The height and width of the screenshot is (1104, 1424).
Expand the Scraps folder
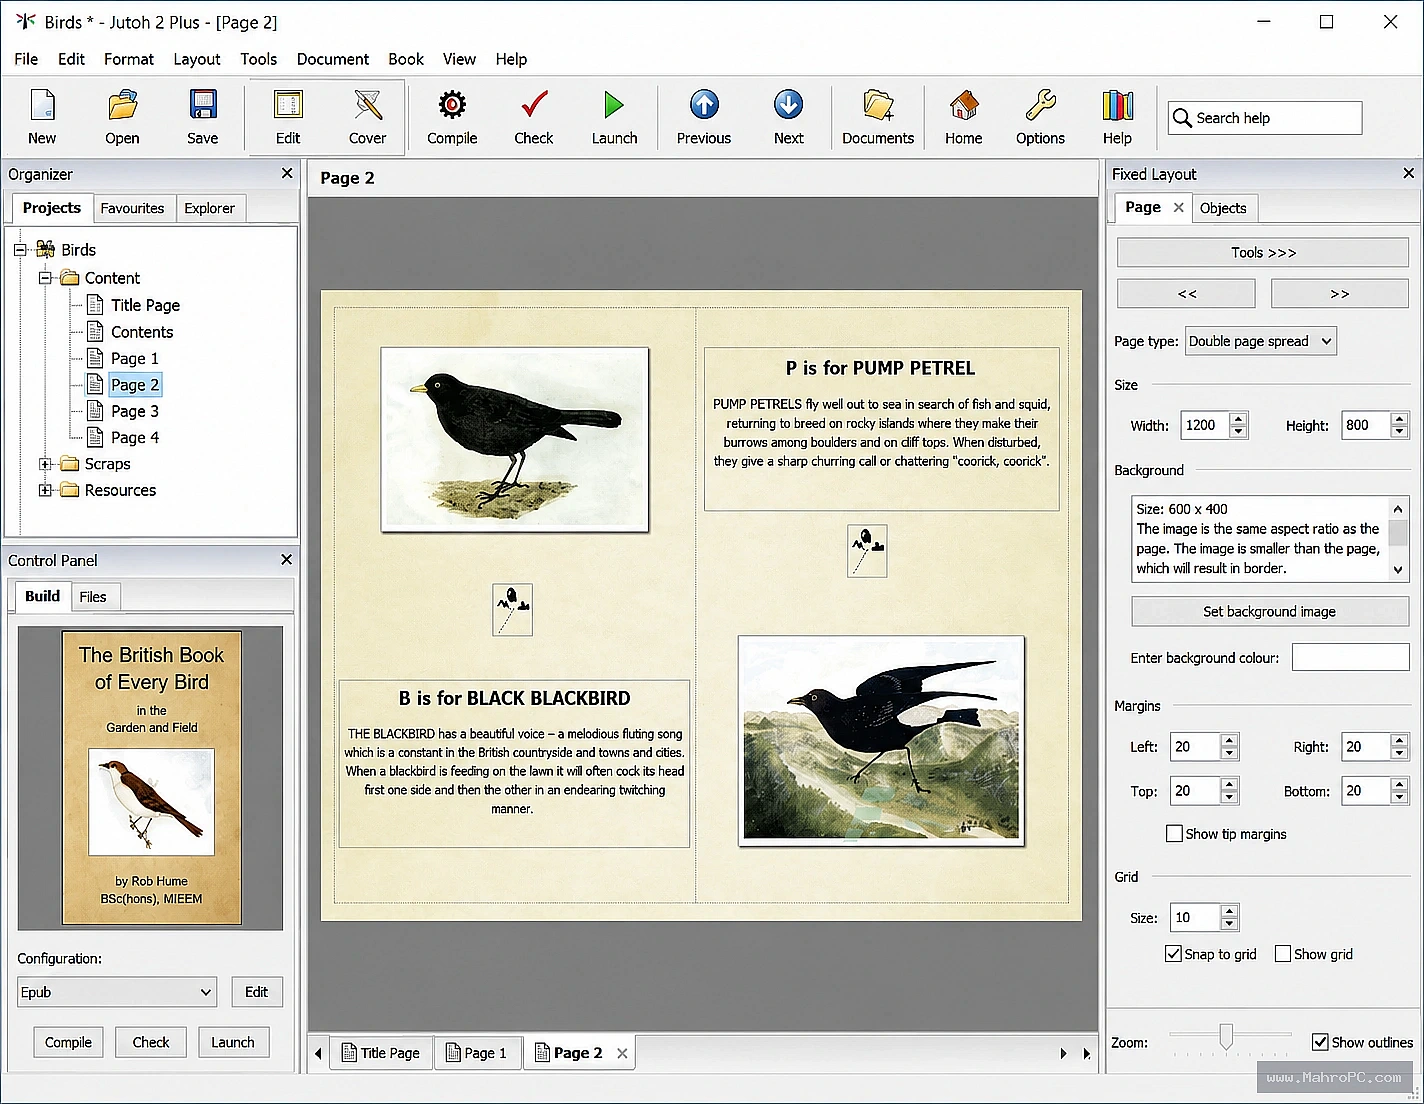coord(45,464)
